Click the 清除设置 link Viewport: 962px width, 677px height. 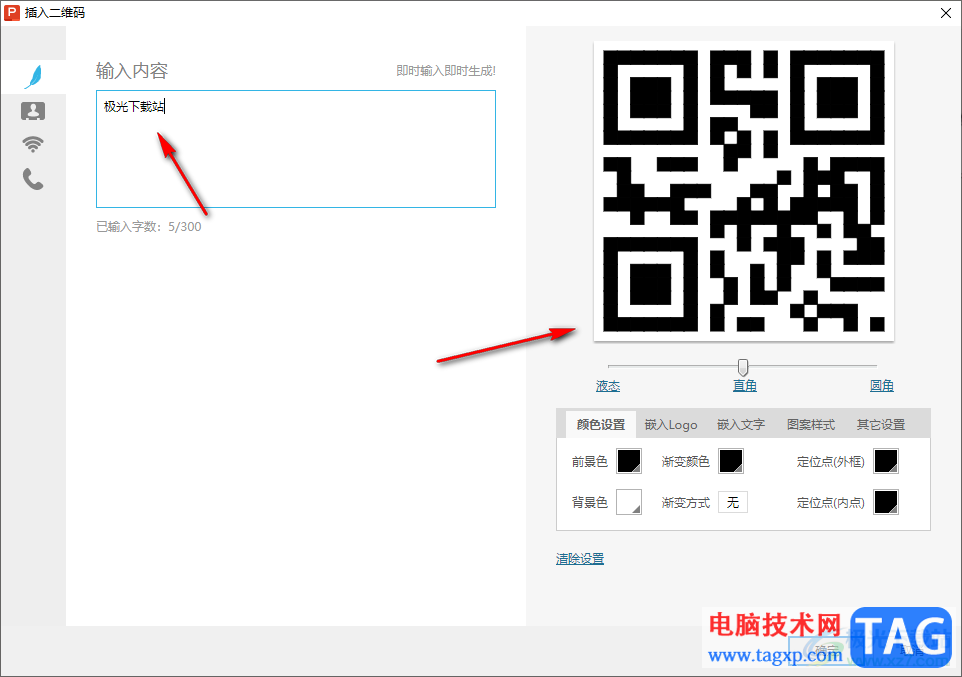pos(580,559)
